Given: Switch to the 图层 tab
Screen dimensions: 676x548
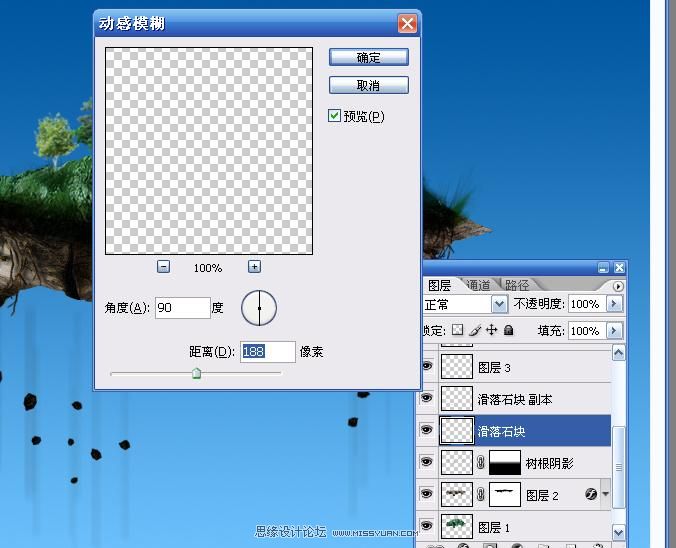Looking at the screenshot, I should (x=439, y=285).
